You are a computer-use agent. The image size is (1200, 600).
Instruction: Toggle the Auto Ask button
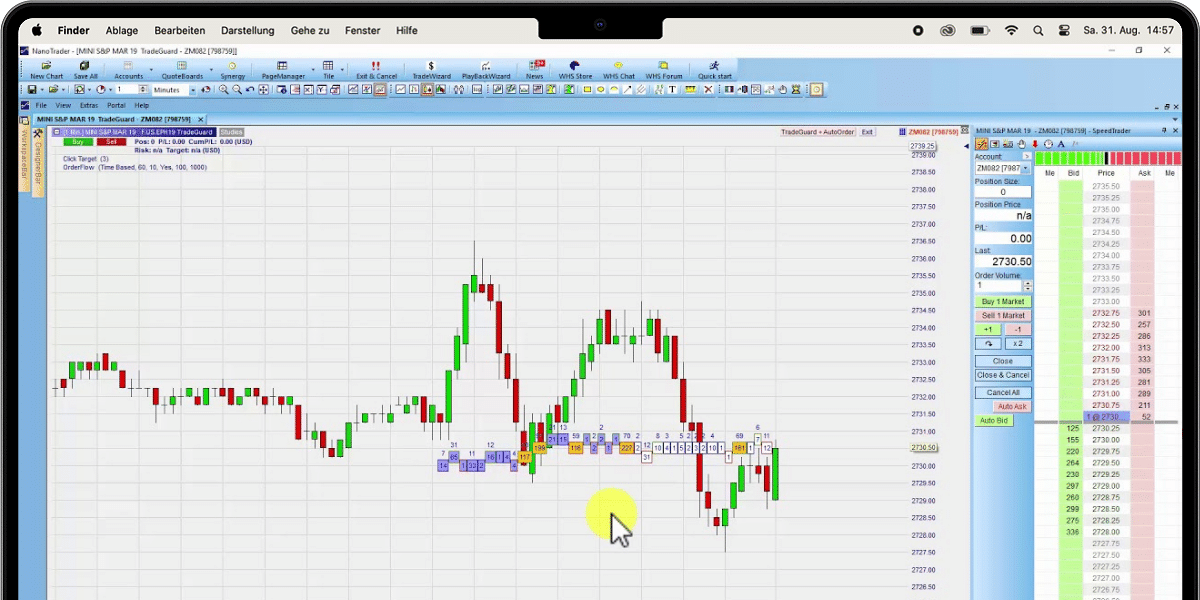pyautogui.click(x=1011, y=407)
